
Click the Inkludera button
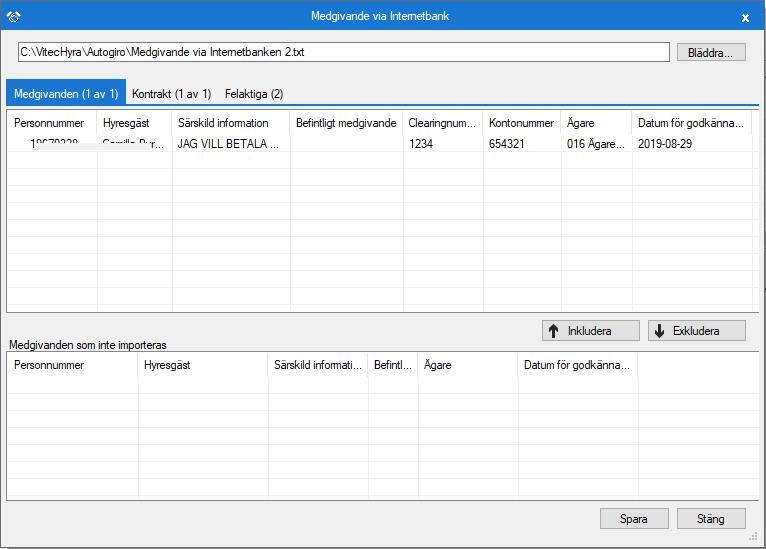(x=591, y=331)
